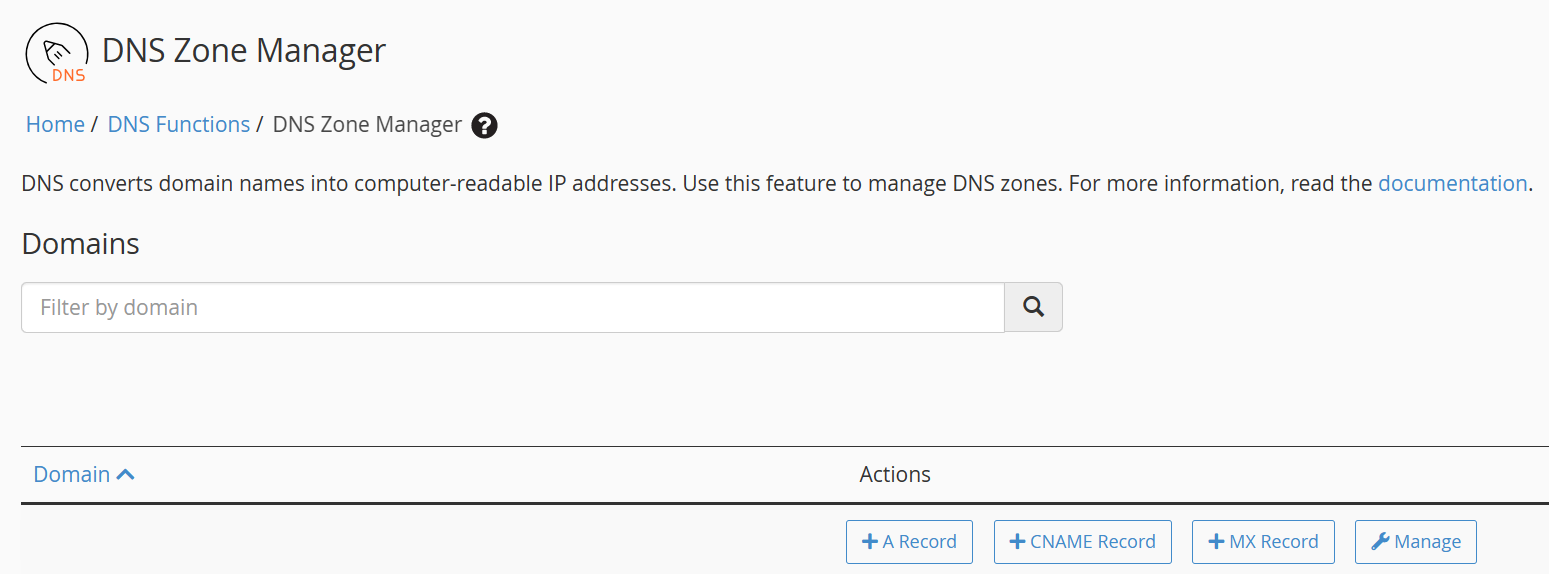Click the Actions column header
Viewport: 1549px width, 574px height.
coord(895,474)
